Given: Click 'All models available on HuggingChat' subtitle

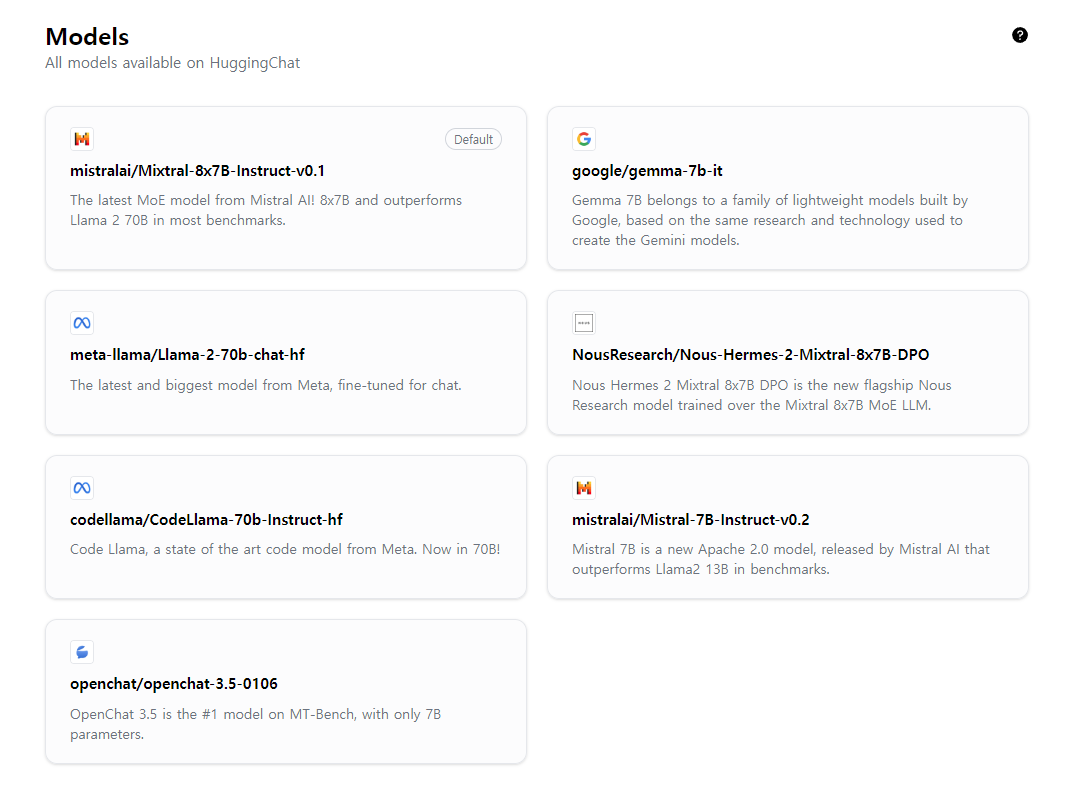Looking at the screenshot, I should 173,63.
